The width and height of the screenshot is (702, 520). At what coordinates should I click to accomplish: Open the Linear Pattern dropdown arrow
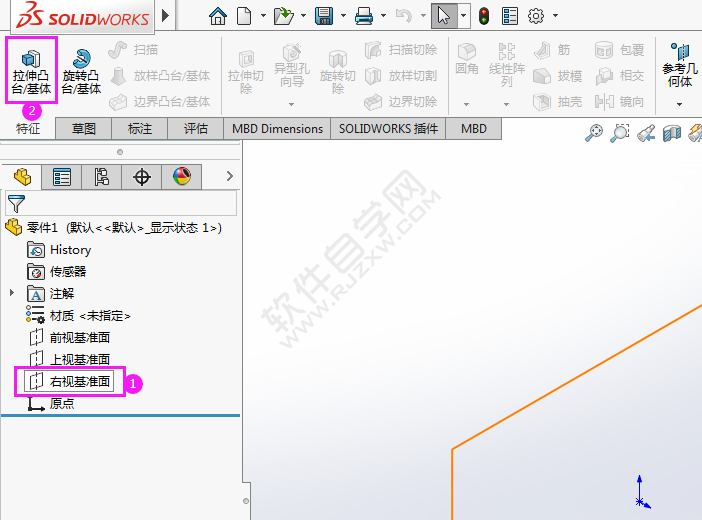506,104
